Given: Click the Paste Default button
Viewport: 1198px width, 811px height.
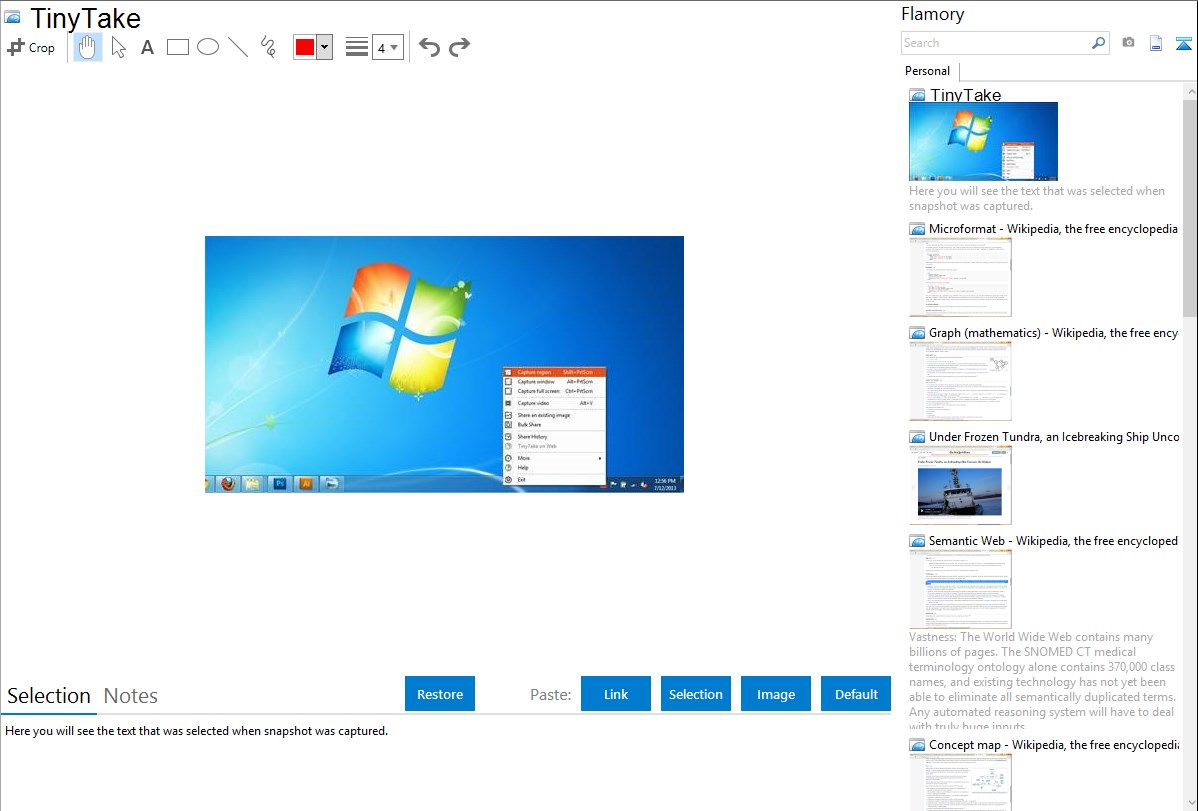Looking at the screenshot, I should [856, 694].
